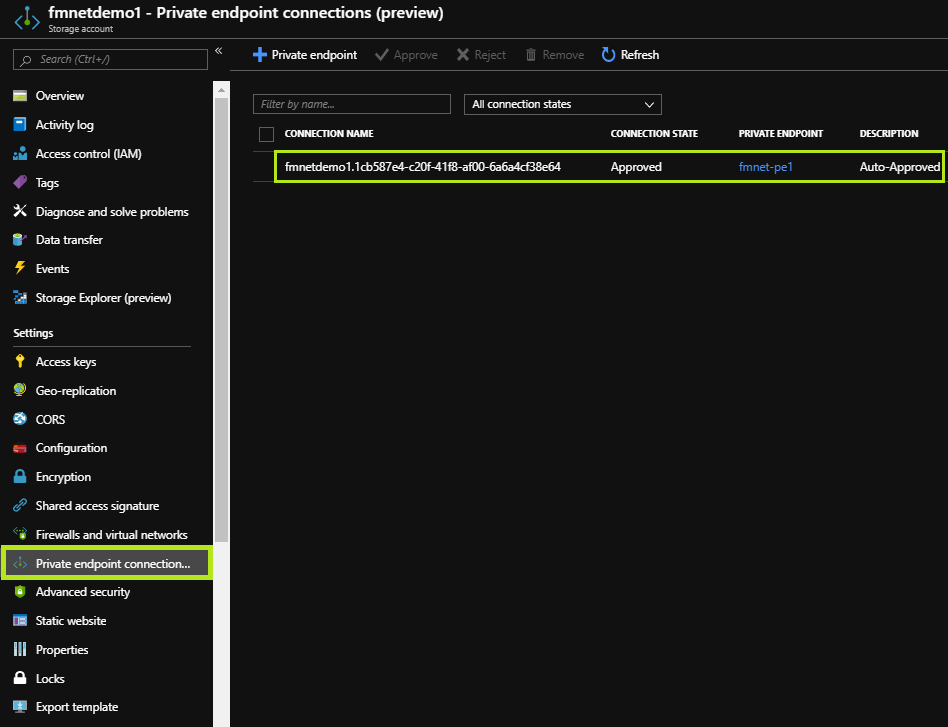Image resolution: width=948 pixels, height=727 pixels.
Task: Click the Refresh circular arrow icon
Action: pos(608,54)
